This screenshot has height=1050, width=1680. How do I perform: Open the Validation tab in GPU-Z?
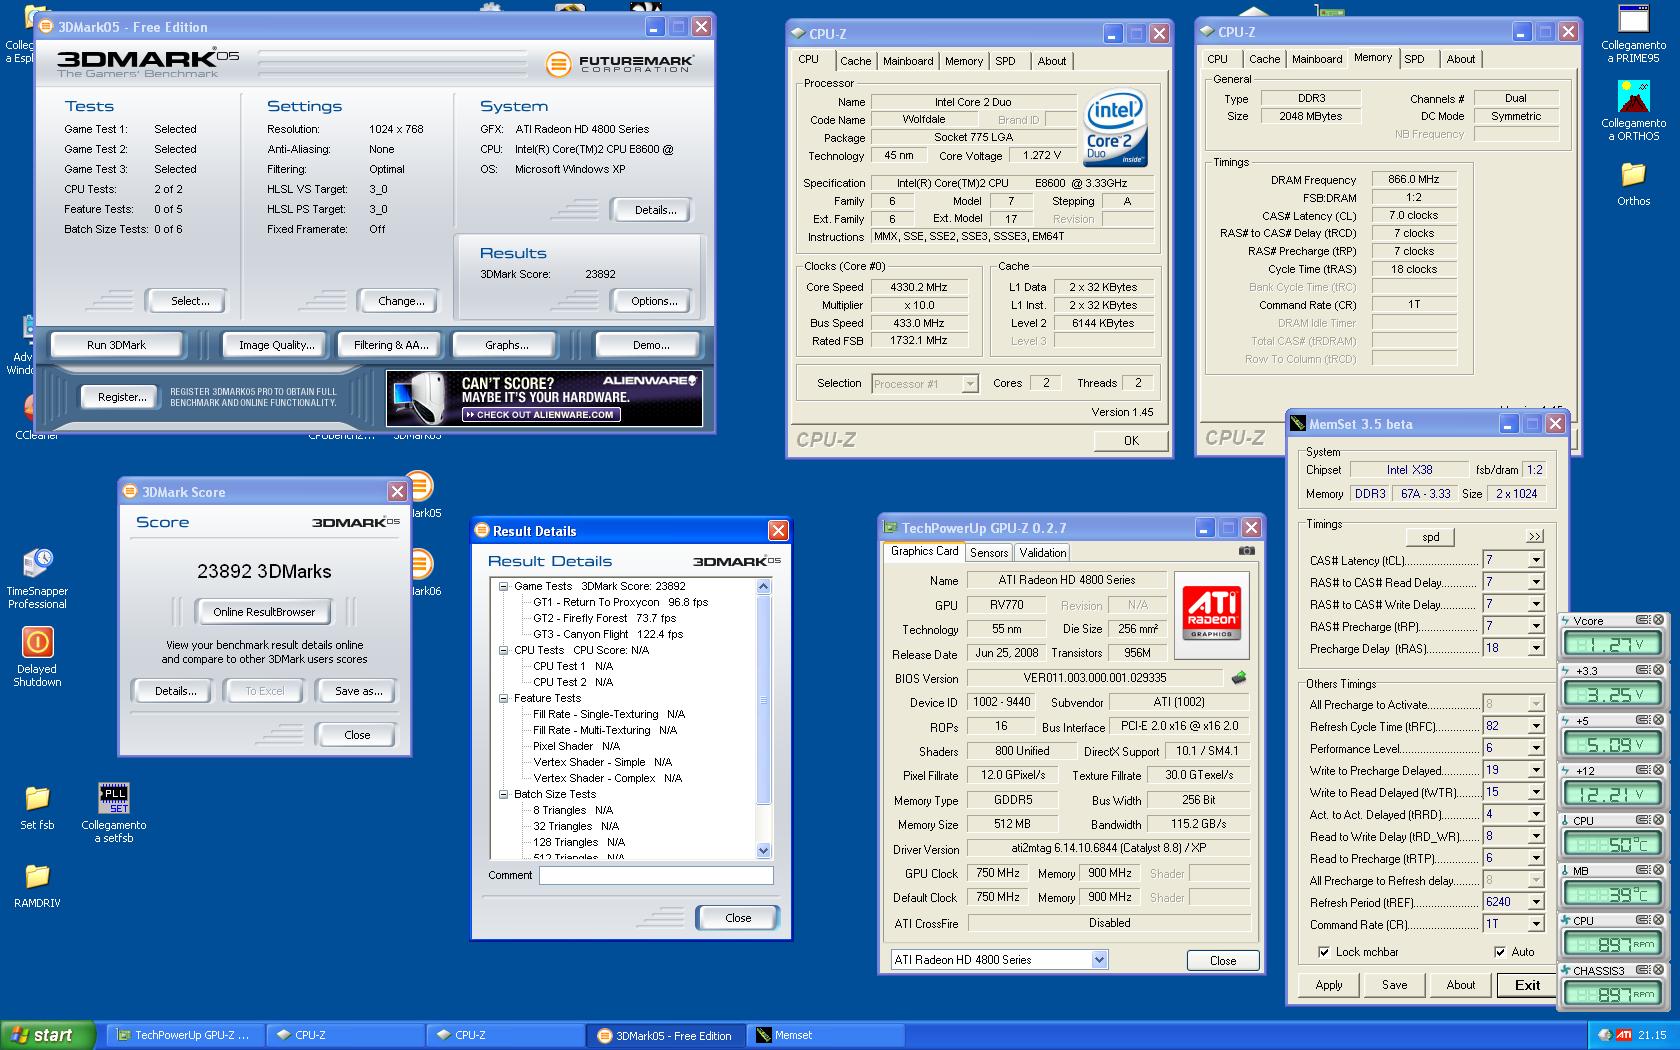[x=1043, y=553]
